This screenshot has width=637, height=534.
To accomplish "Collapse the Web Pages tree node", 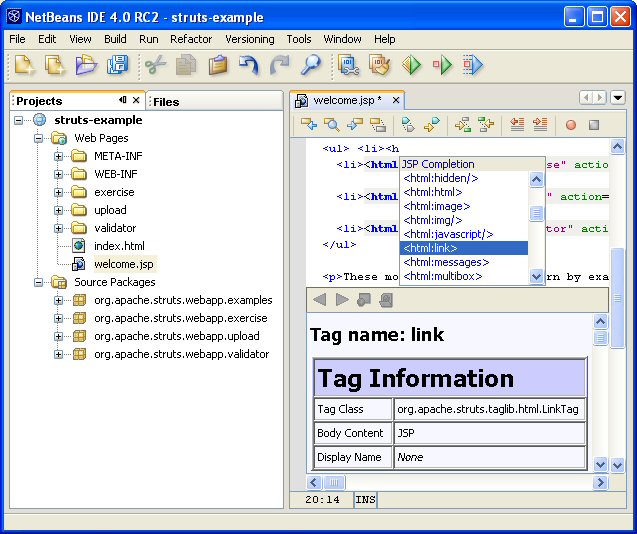I will (39, 138).
